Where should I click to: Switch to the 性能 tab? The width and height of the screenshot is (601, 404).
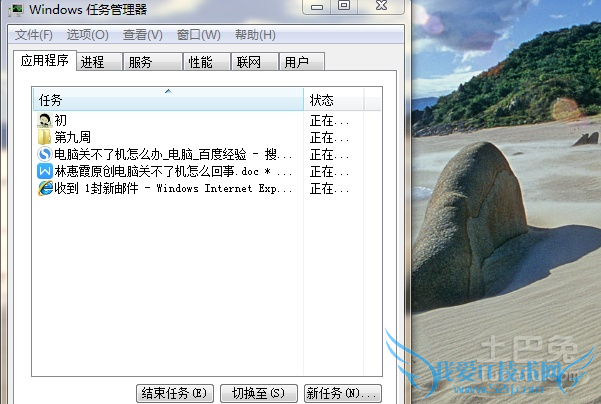click(207, 62)
